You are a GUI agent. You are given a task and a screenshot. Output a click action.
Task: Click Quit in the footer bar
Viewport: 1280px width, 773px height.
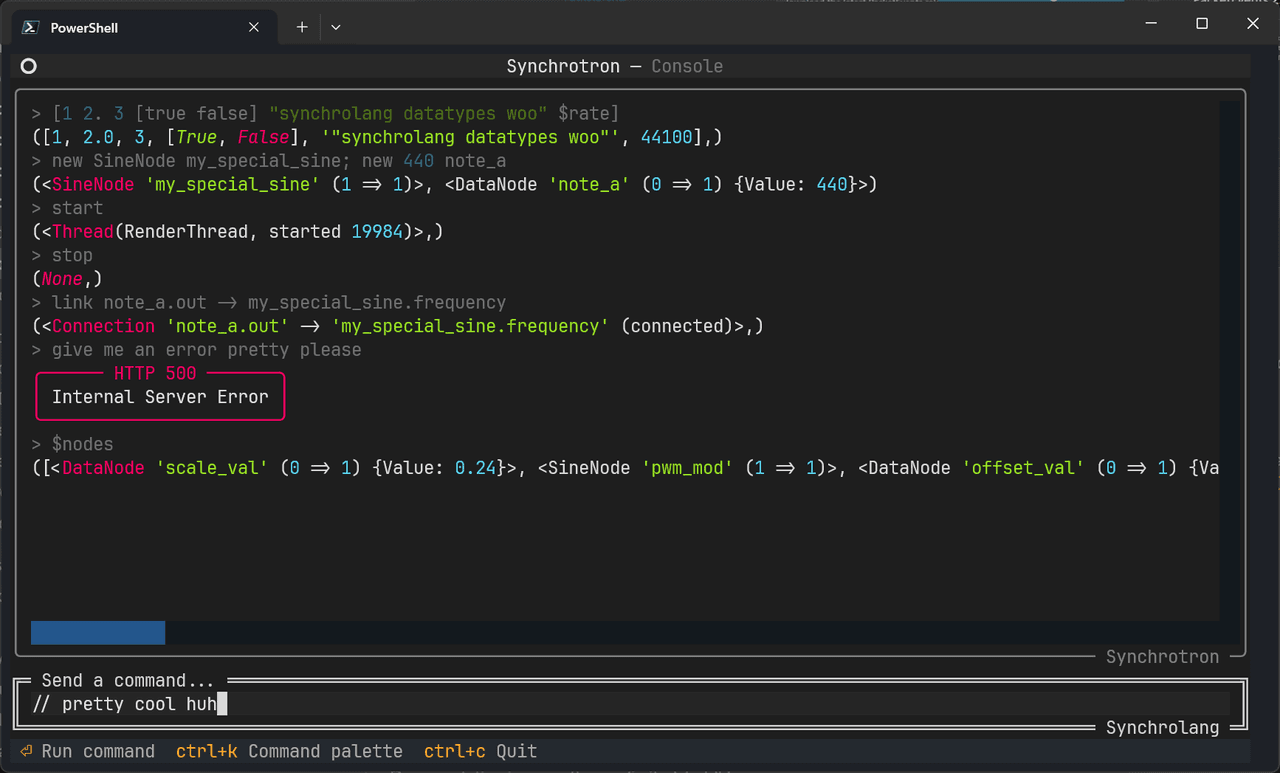point(516,751)
